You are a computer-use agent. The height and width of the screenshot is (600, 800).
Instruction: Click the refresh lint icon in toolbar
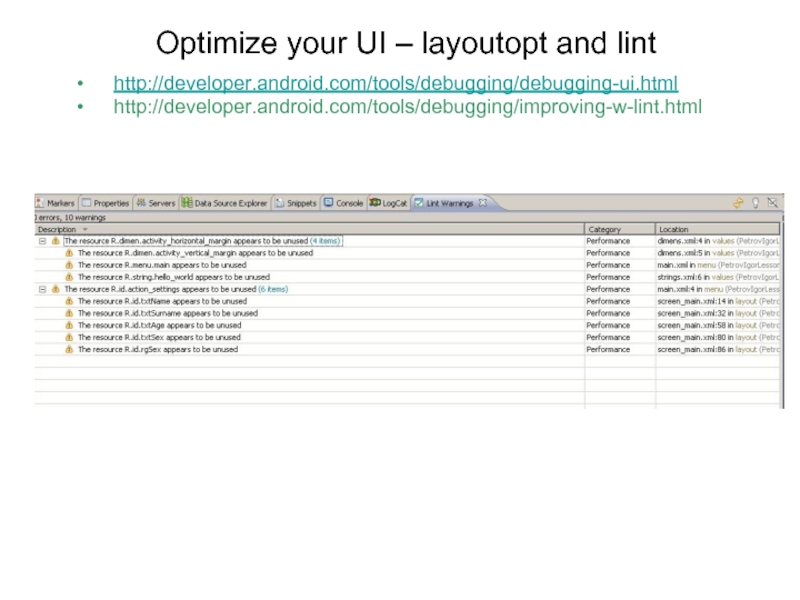pyautogui.click(x=737, y=203)
